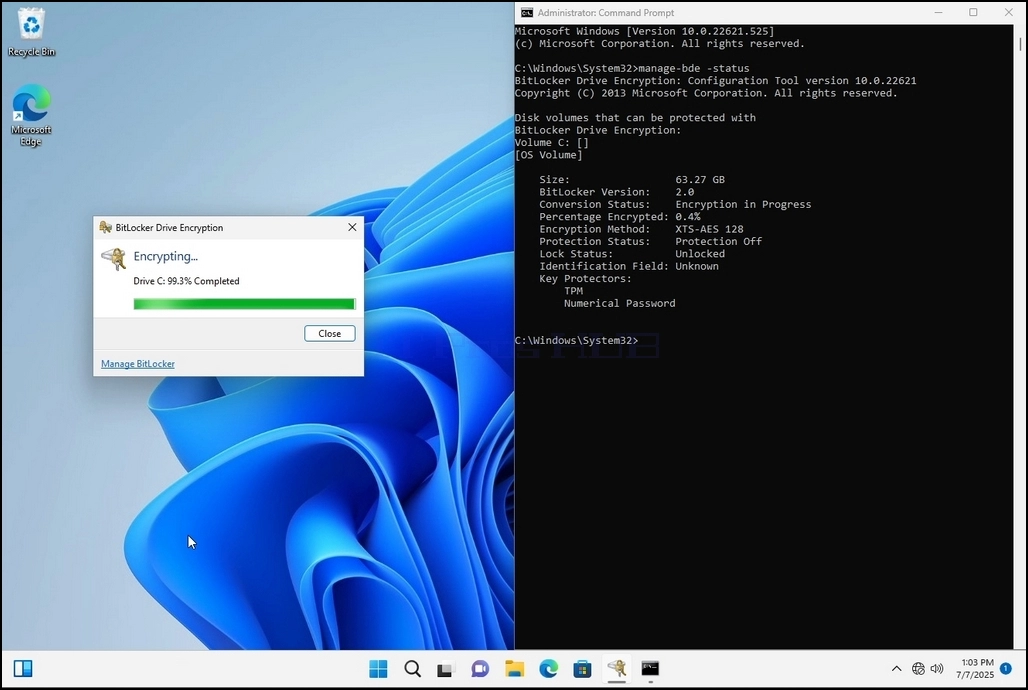Image resolution: width=1028 pixels, height=690 pixels.
Task: Click 'XTS-AES 128' encryption method value
Action: coord(709,229)
